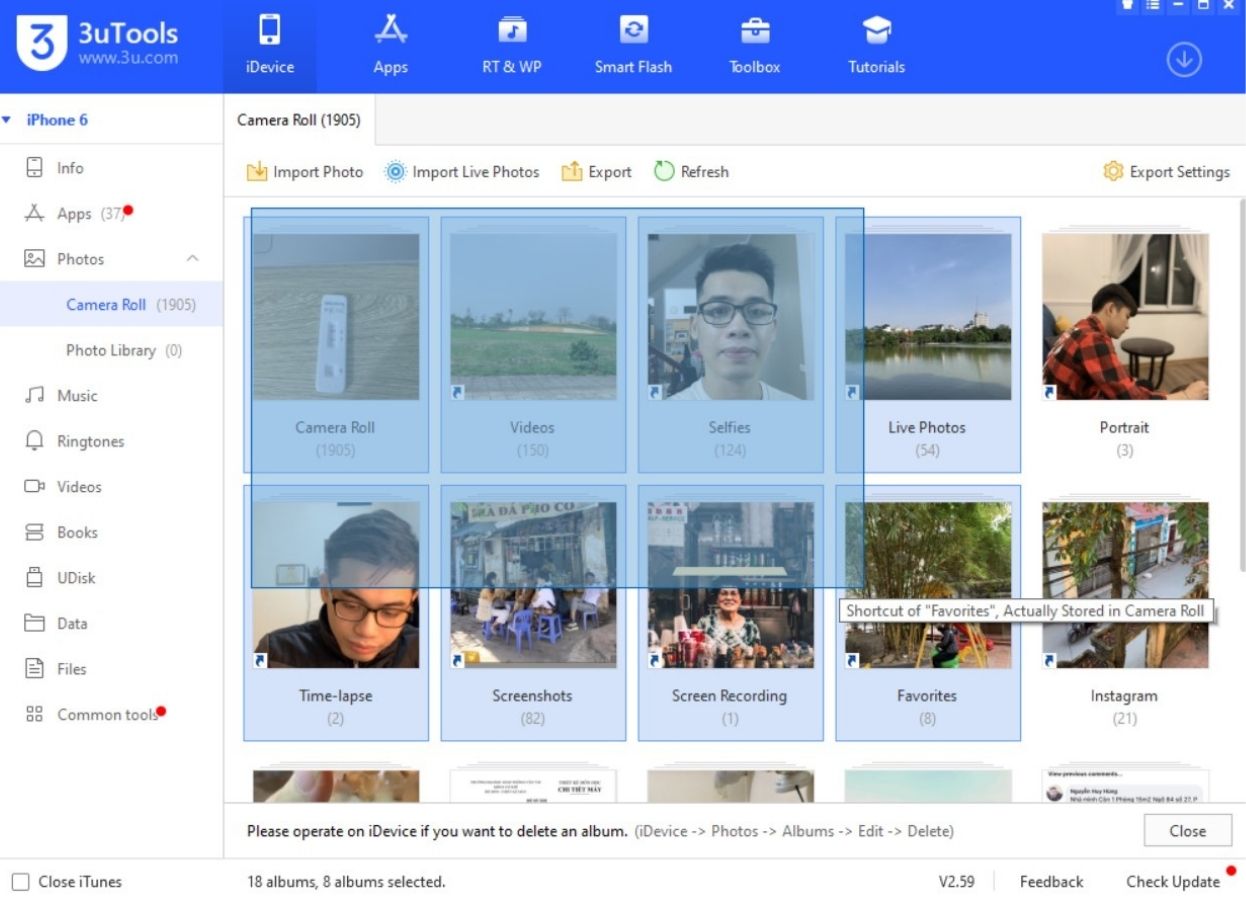The height and width of the screenshot is (898, 1246).
Task: Click the V2.59 version label
Action: [956, 882]
